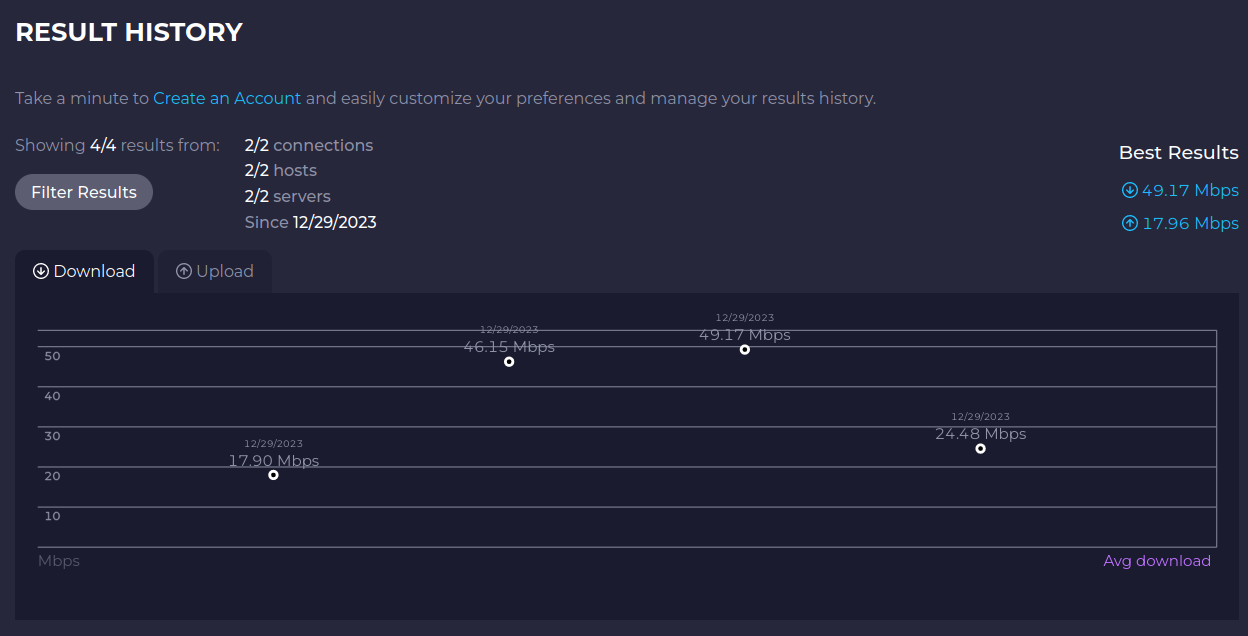
Task: Click the 12/29/2023 label above 24.48 Mbps
Action: pos(980,416)
